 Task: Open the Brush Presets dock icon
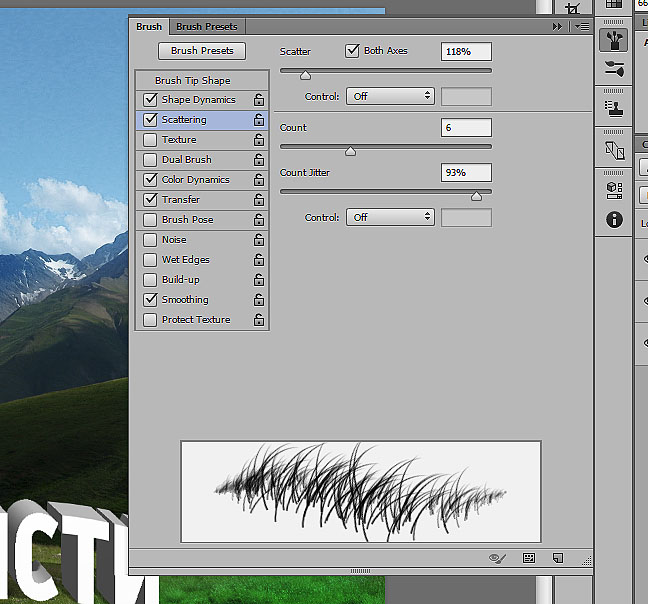click(614, 69)
